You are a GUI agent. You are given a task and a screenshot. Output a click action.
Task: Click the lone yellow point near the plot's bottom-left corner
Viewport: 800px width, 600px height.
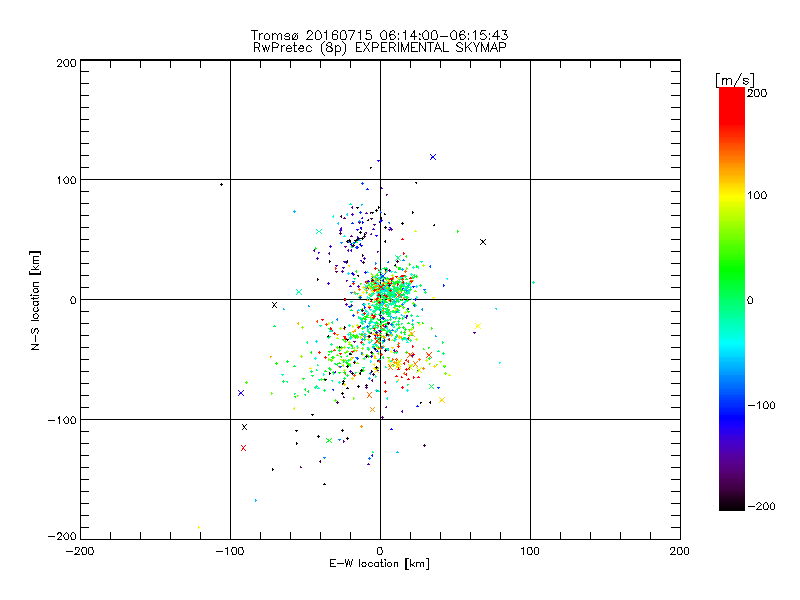(198, 528)
